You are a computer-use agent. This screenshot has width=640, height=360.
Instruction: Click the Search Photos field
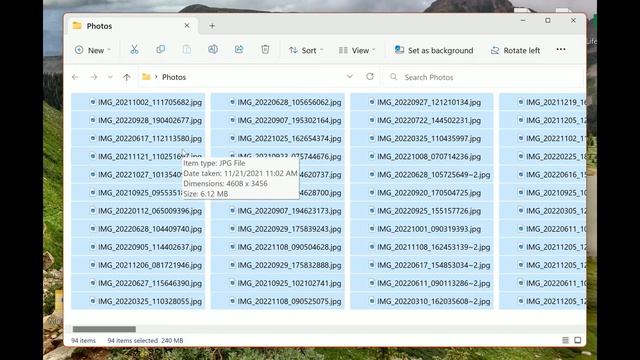coord(484,77)
